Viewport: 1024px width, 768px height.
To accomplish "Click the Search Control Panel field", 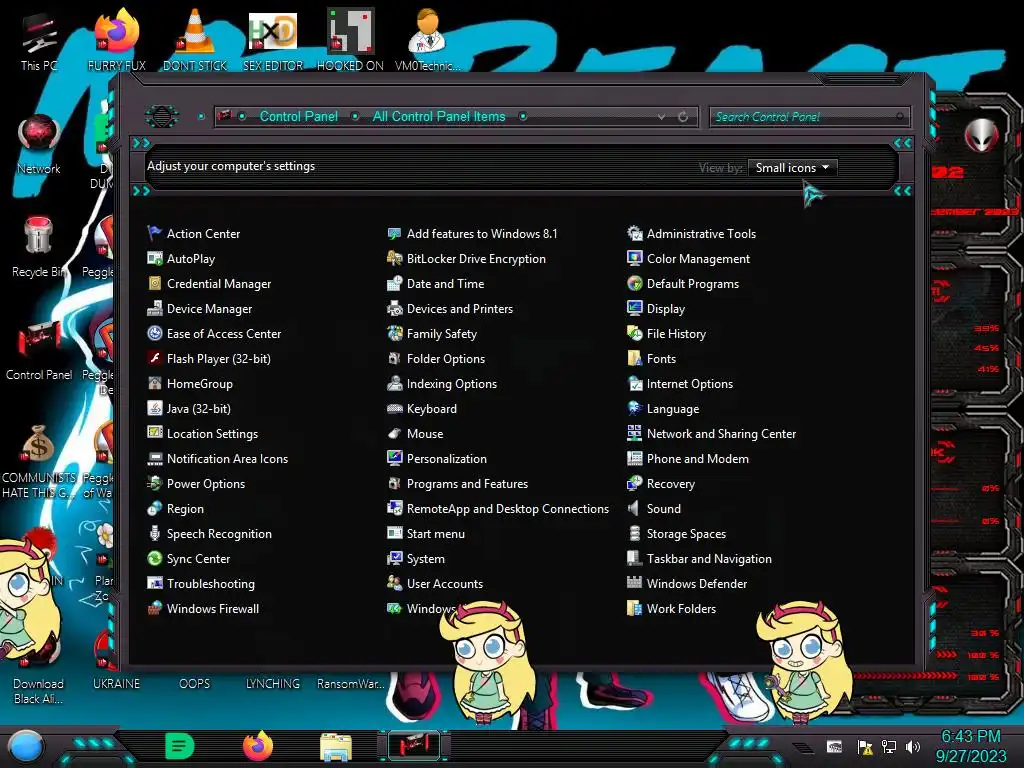I will (808, 117).
